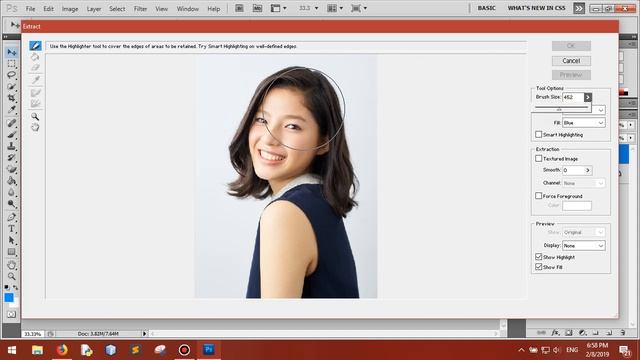The height and width of the screenshot is (360, 640).
Task: Select the Eyedropper tool in Extract dialog
Action: [35, 80]
